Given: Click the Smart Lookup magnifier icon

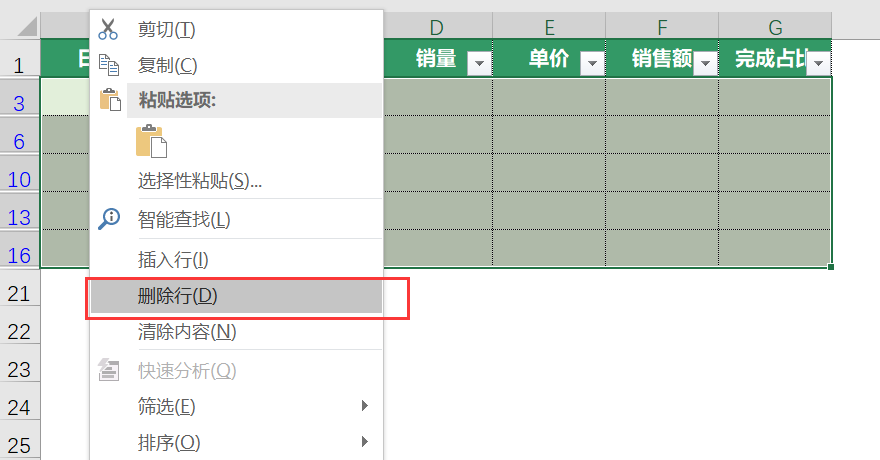Looking at the screenshot, I should pos(109,219).
